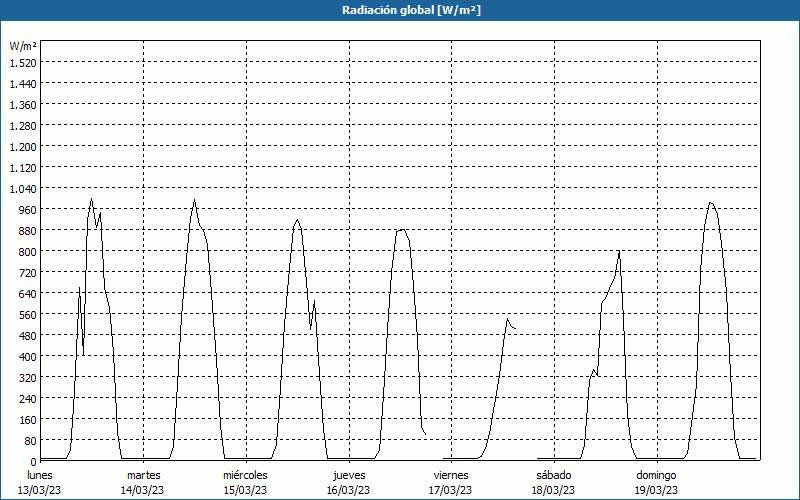Click the 1.280 y-axis value
Screen dimensions: 800x500
pyautogui.click(x=23, y=126)
